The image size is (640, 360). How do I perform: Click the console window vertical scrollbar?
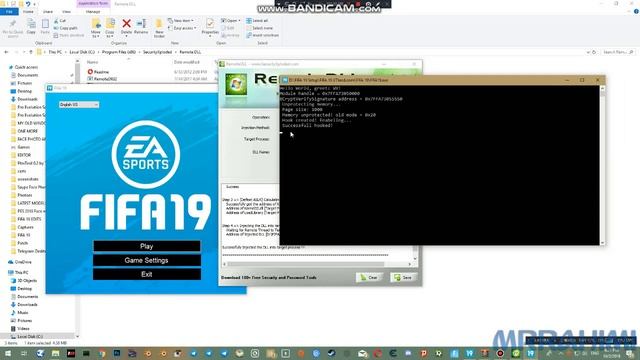tap(602, 165)
